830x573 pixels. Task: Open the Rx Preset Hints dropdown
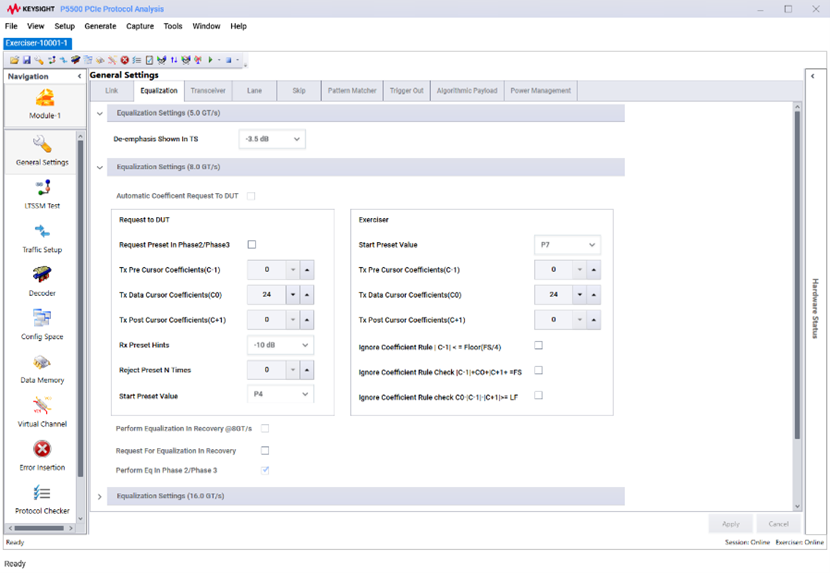click(280, 345)
